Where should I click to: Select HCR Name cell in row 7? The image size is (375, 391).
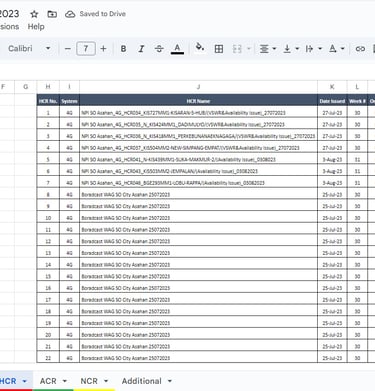198,183
